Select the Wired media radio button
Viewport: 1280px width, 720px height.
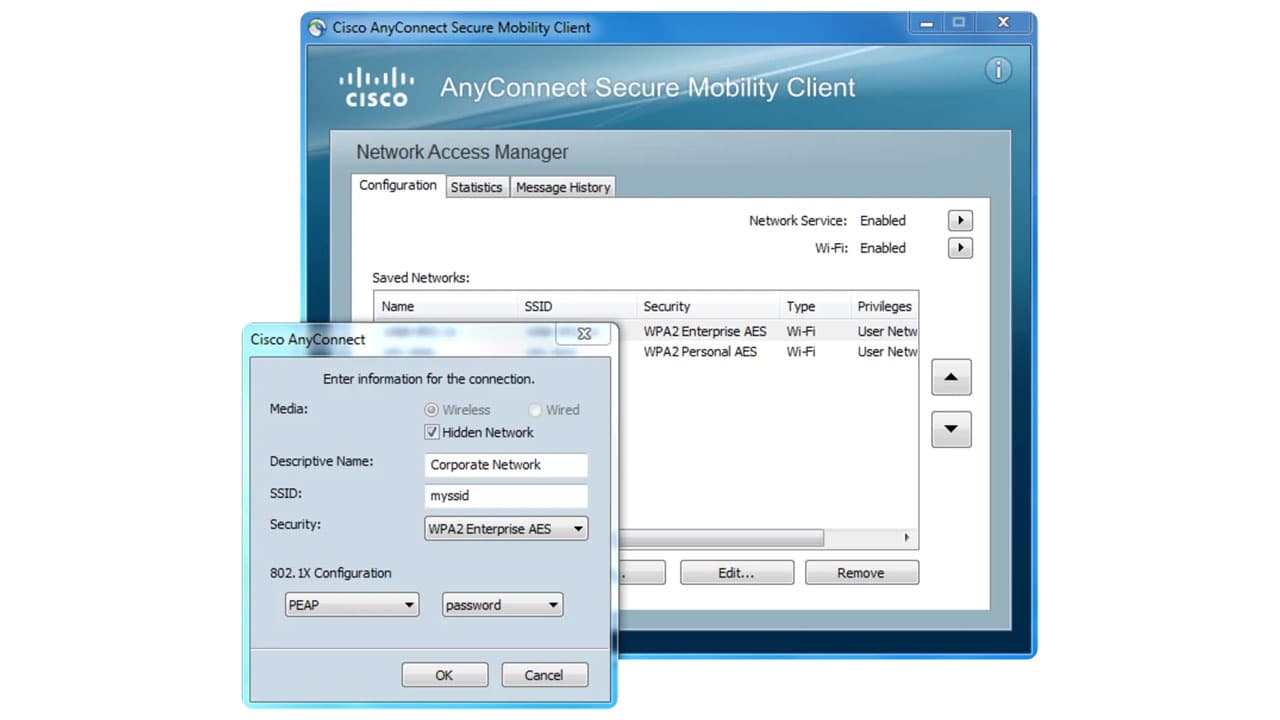(x=536, y=409)
